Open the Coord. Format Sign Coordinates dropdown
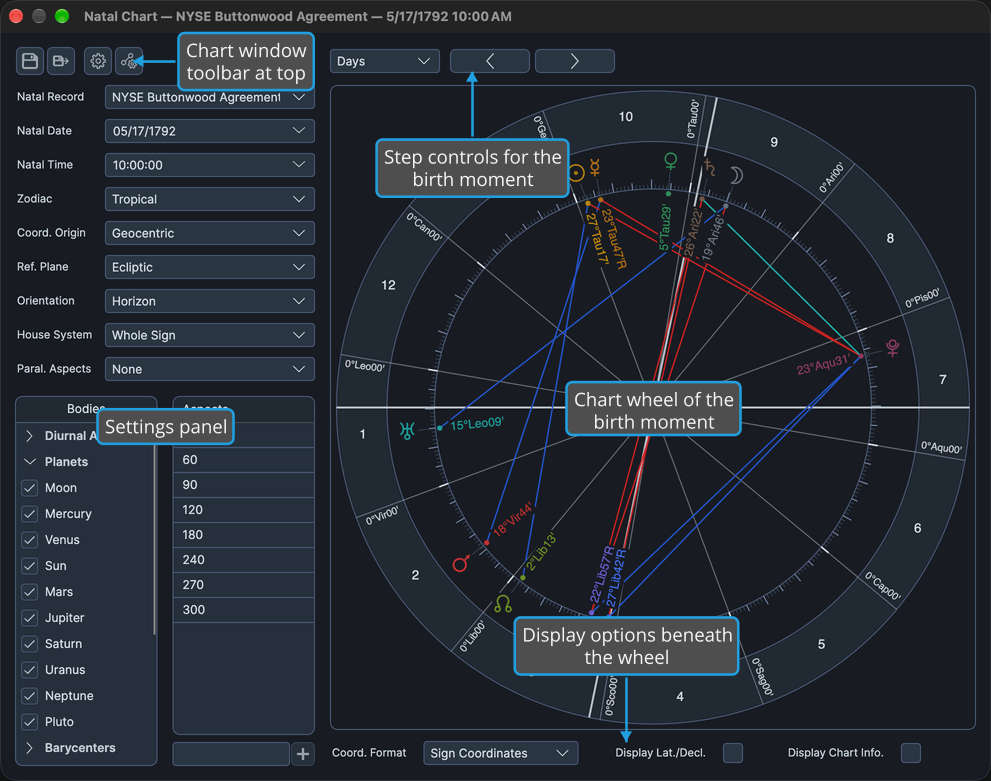The image size is (991, 781). [x=501, y=753]
